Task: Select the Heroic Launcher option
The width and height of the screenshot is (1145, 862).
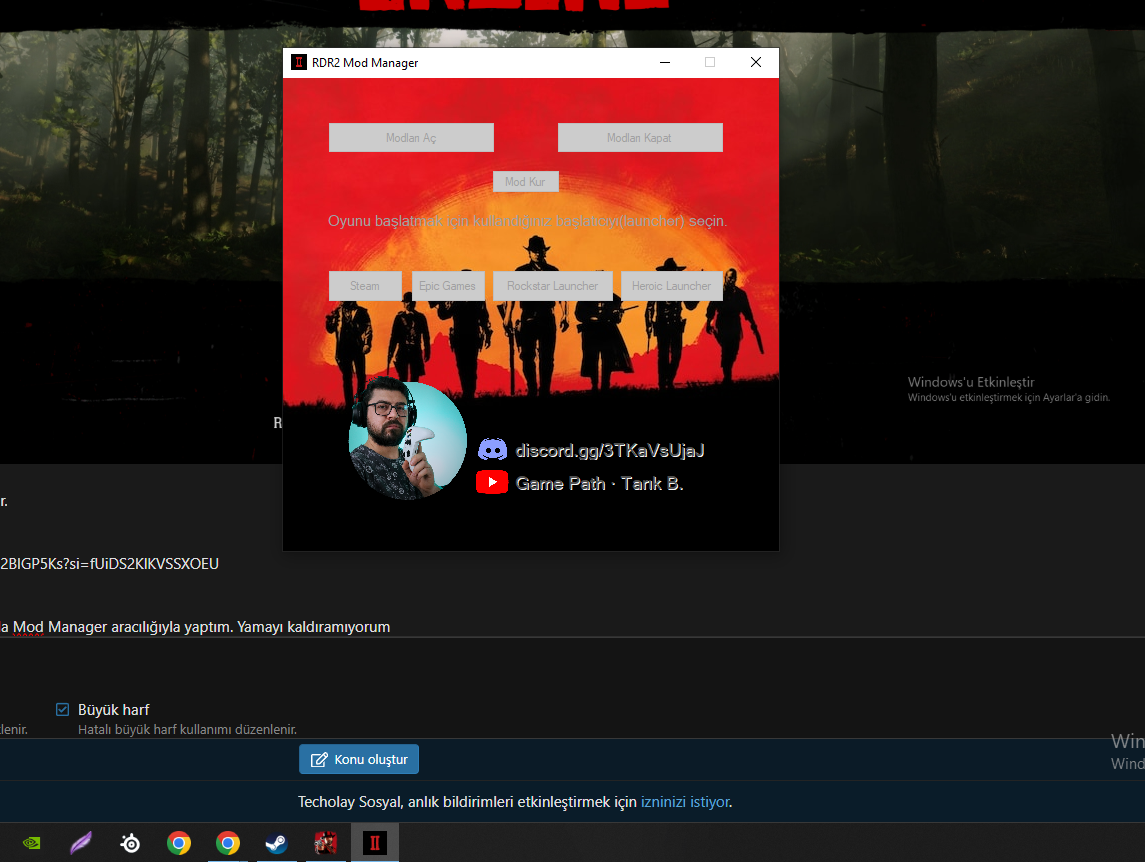Action: [672, 286]
